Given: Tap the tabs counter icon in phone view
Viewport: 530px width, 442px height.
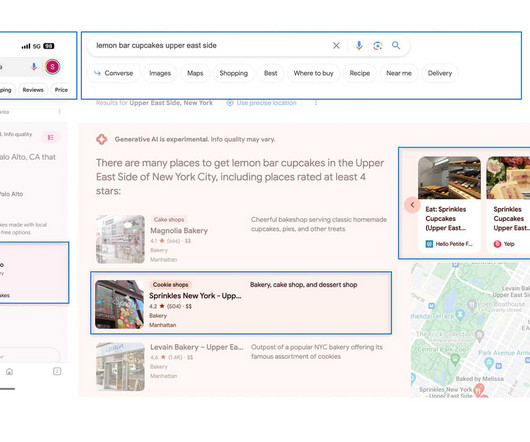Looking at the screenshot, I should pyautogui.click(x=57, y=372).
